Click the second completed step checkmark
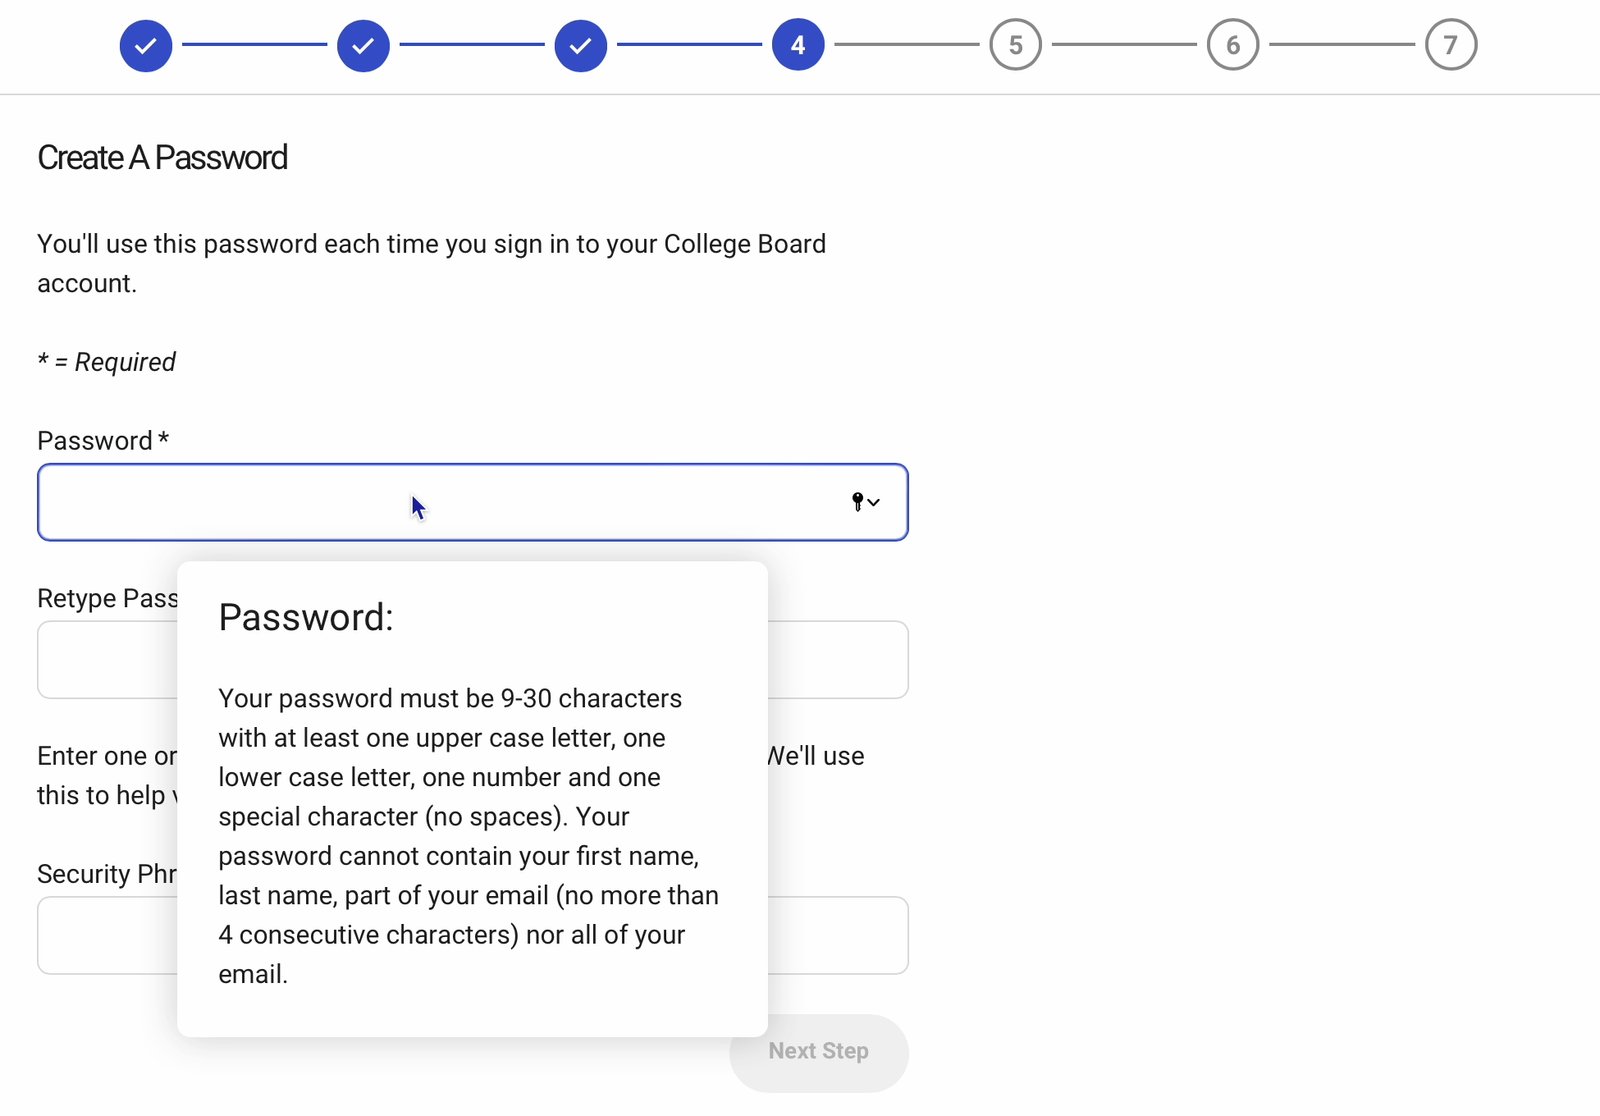 [363, 45]
